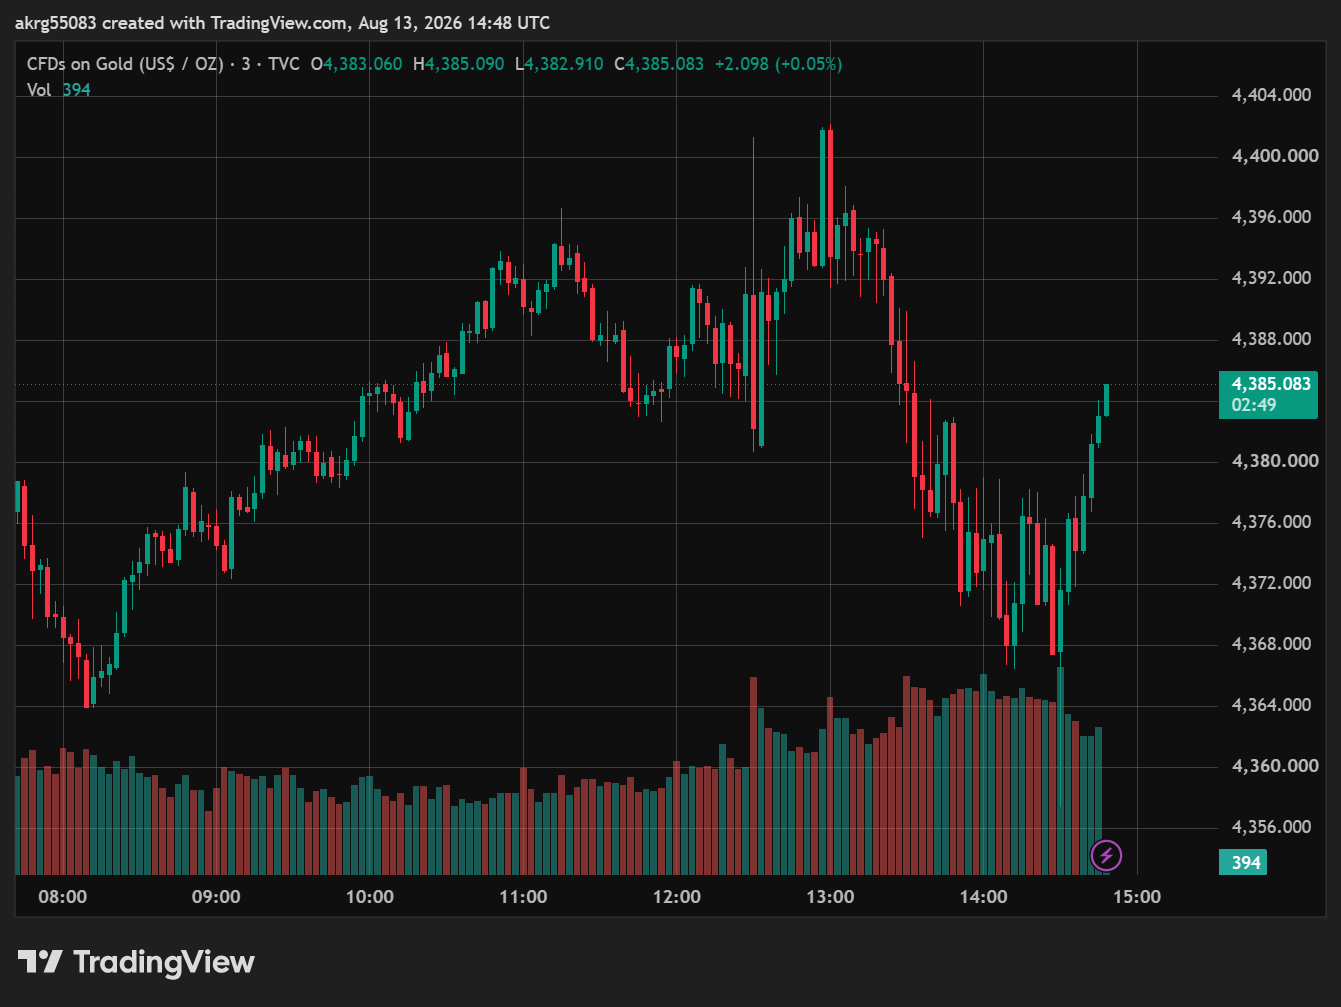Click the 15:00 time axis label

pos(1137,897)
